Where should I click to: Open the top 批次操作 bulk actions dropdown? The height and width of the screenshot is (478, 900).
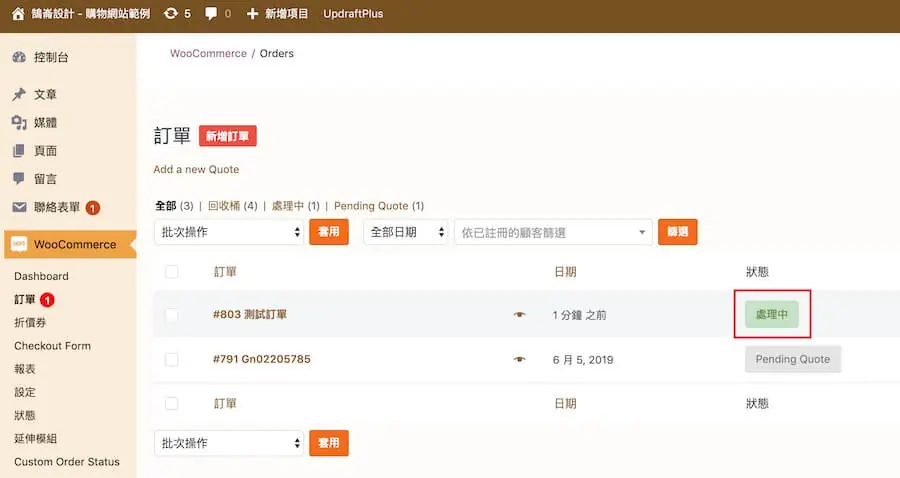(228, 232)
